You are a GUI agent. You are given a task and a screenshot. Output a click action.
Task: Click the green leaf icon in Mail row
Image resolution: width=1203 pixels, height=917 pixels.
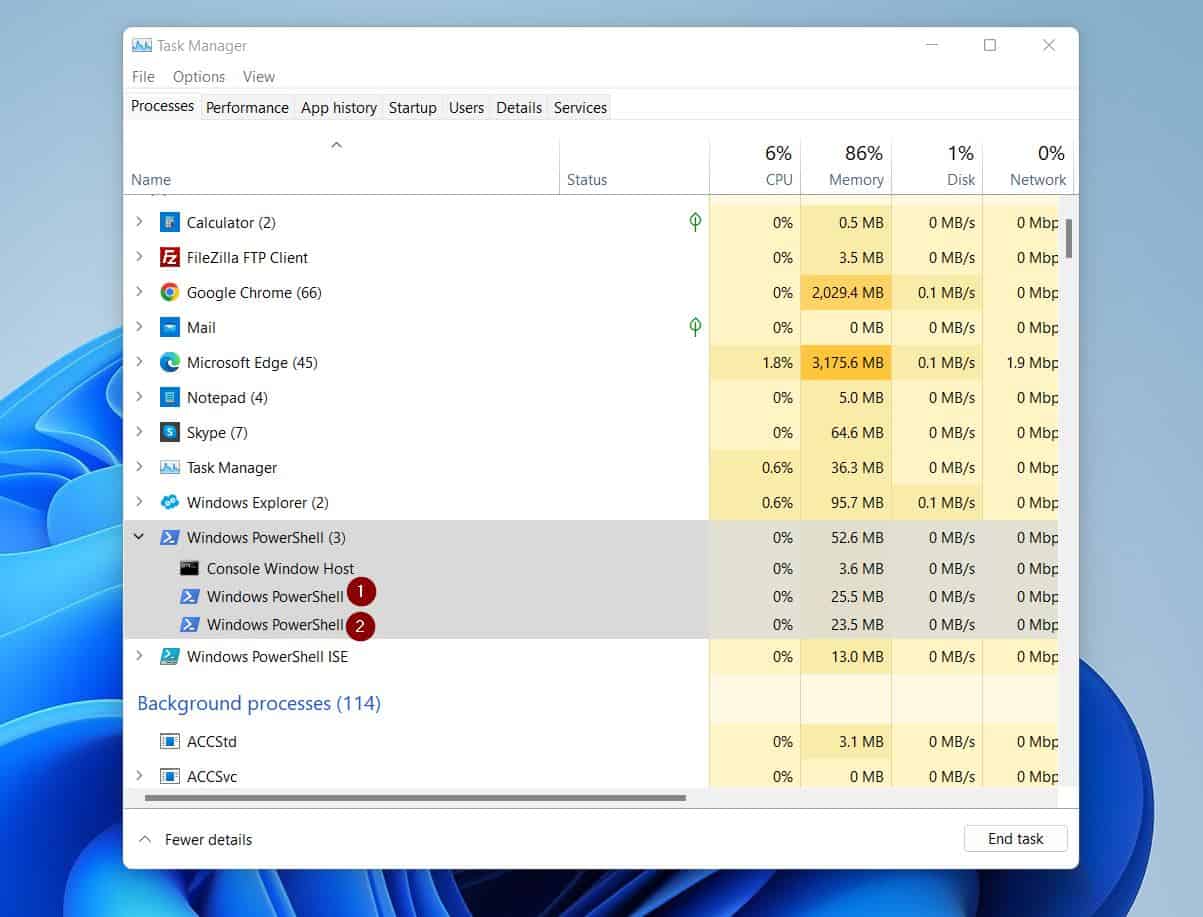[695, 326]
